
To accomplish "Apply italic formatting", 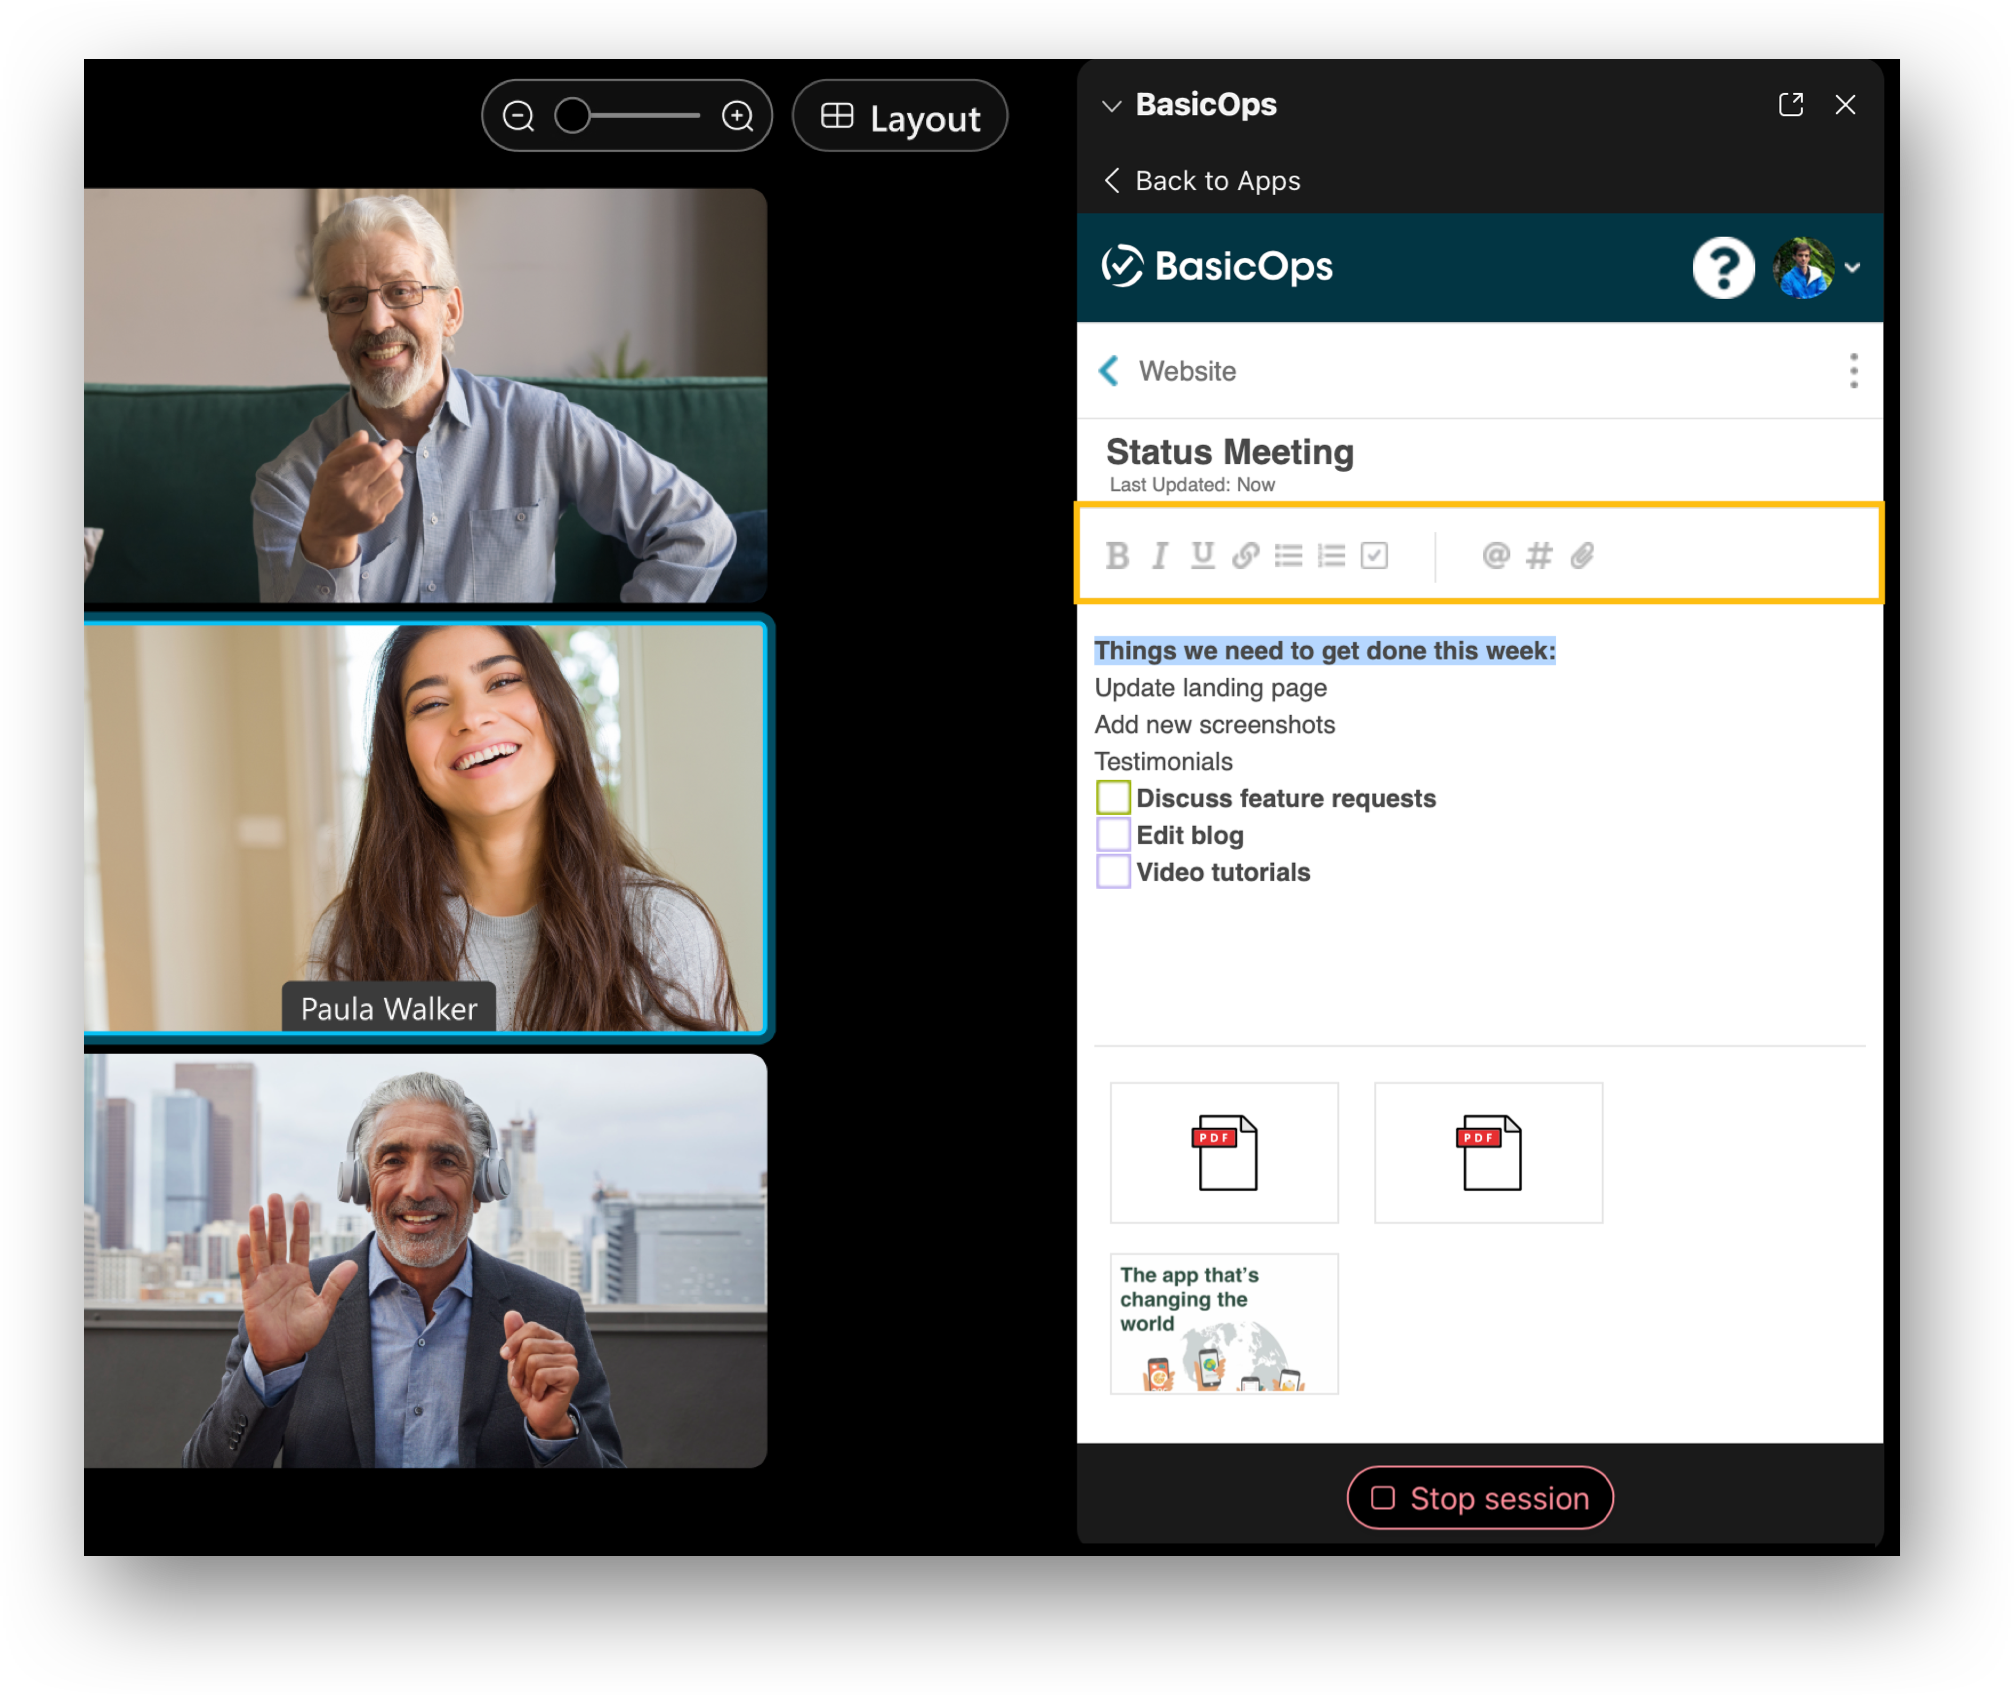I will 1161,556.
